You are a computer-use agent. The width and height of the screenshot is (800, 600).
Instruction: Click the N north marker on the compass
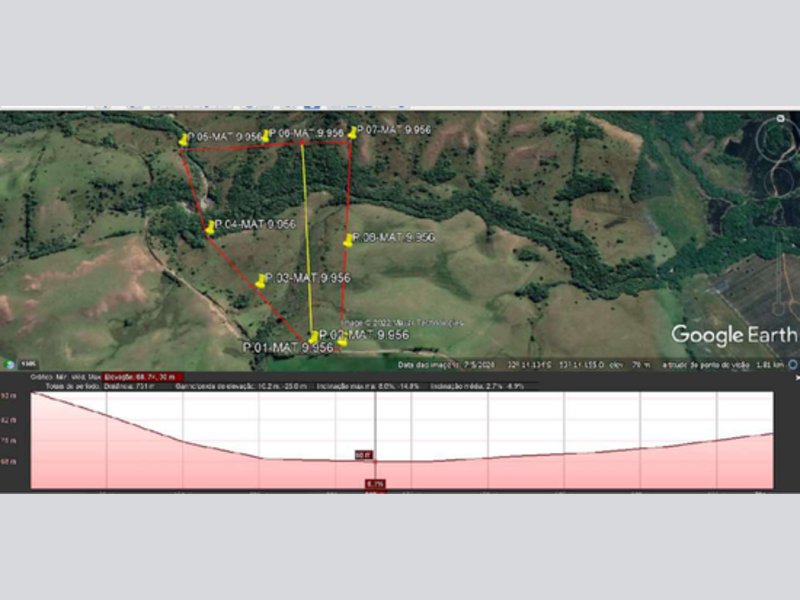780,118
